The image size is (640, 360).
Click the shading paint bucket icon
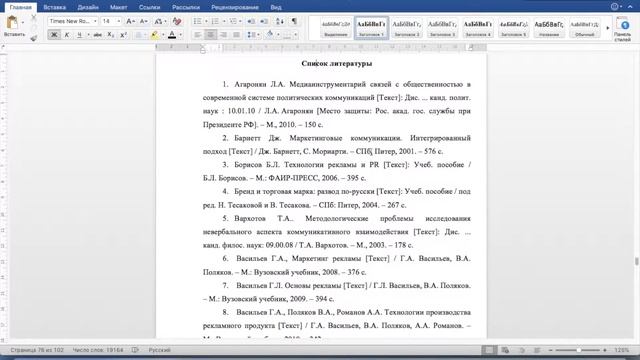click(270, 35)
